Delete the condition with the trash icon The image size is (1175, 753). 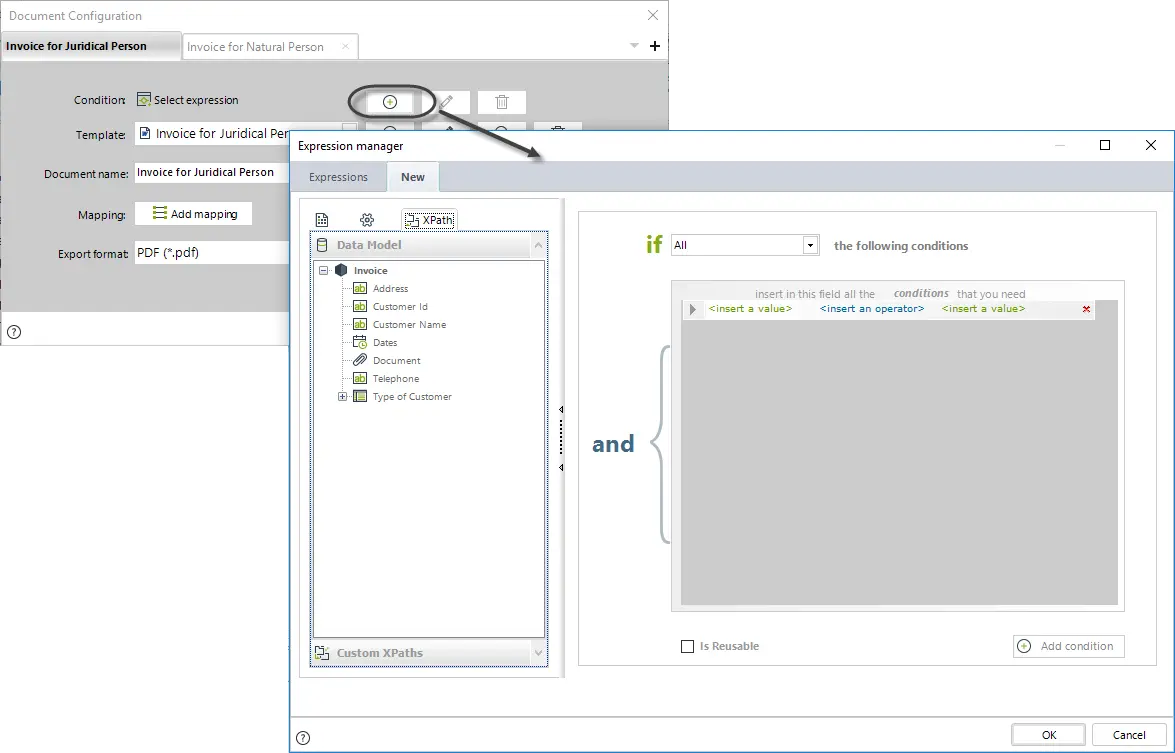pos(502,102)
